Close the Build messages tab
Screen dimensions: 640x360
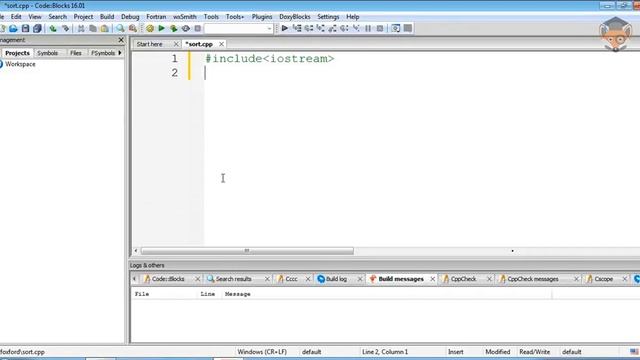tap(433, 279)
